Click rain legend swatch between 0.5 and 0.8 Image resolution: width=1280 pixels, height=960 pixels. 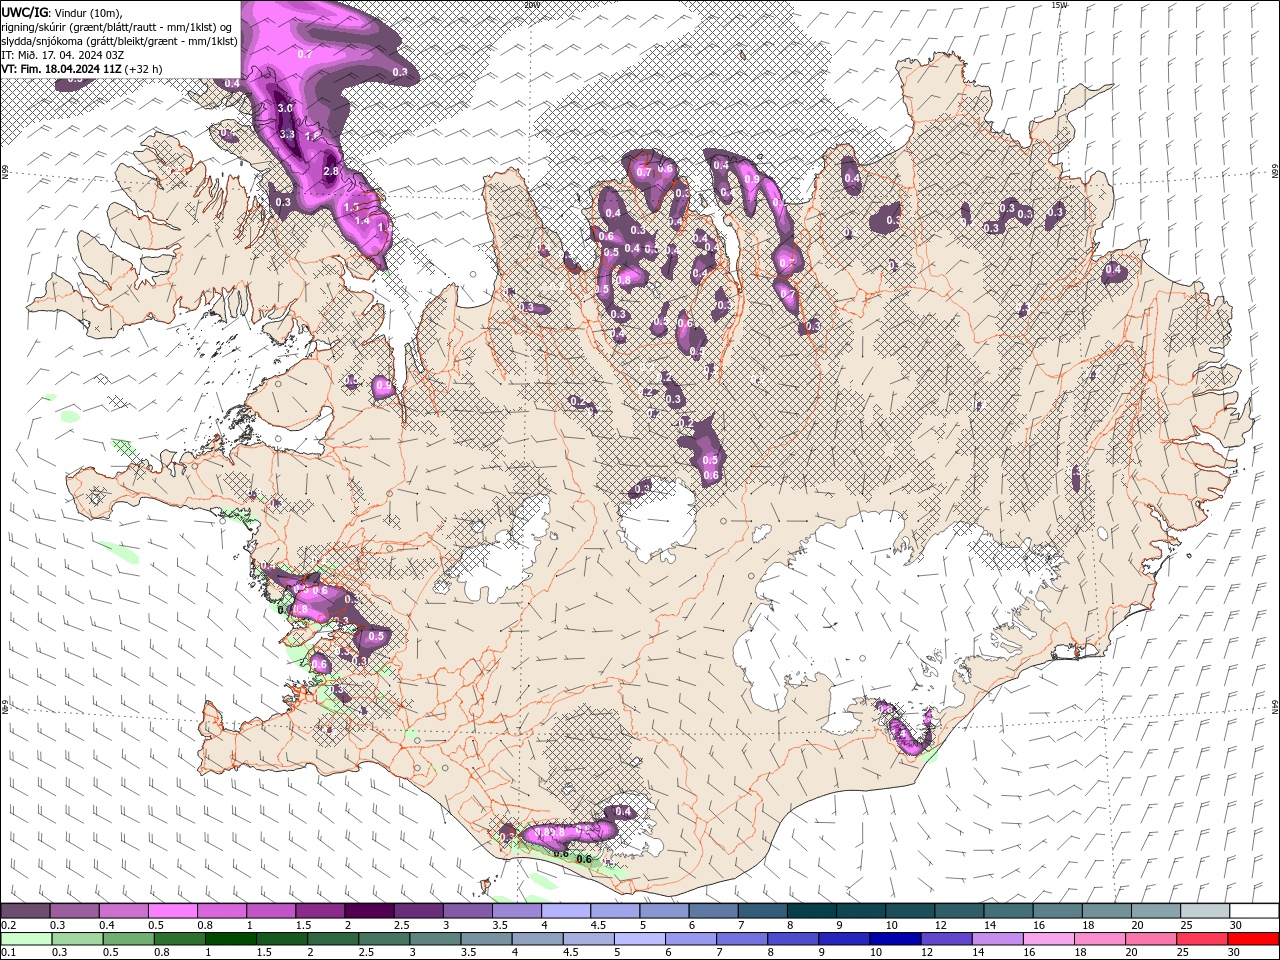128,938
